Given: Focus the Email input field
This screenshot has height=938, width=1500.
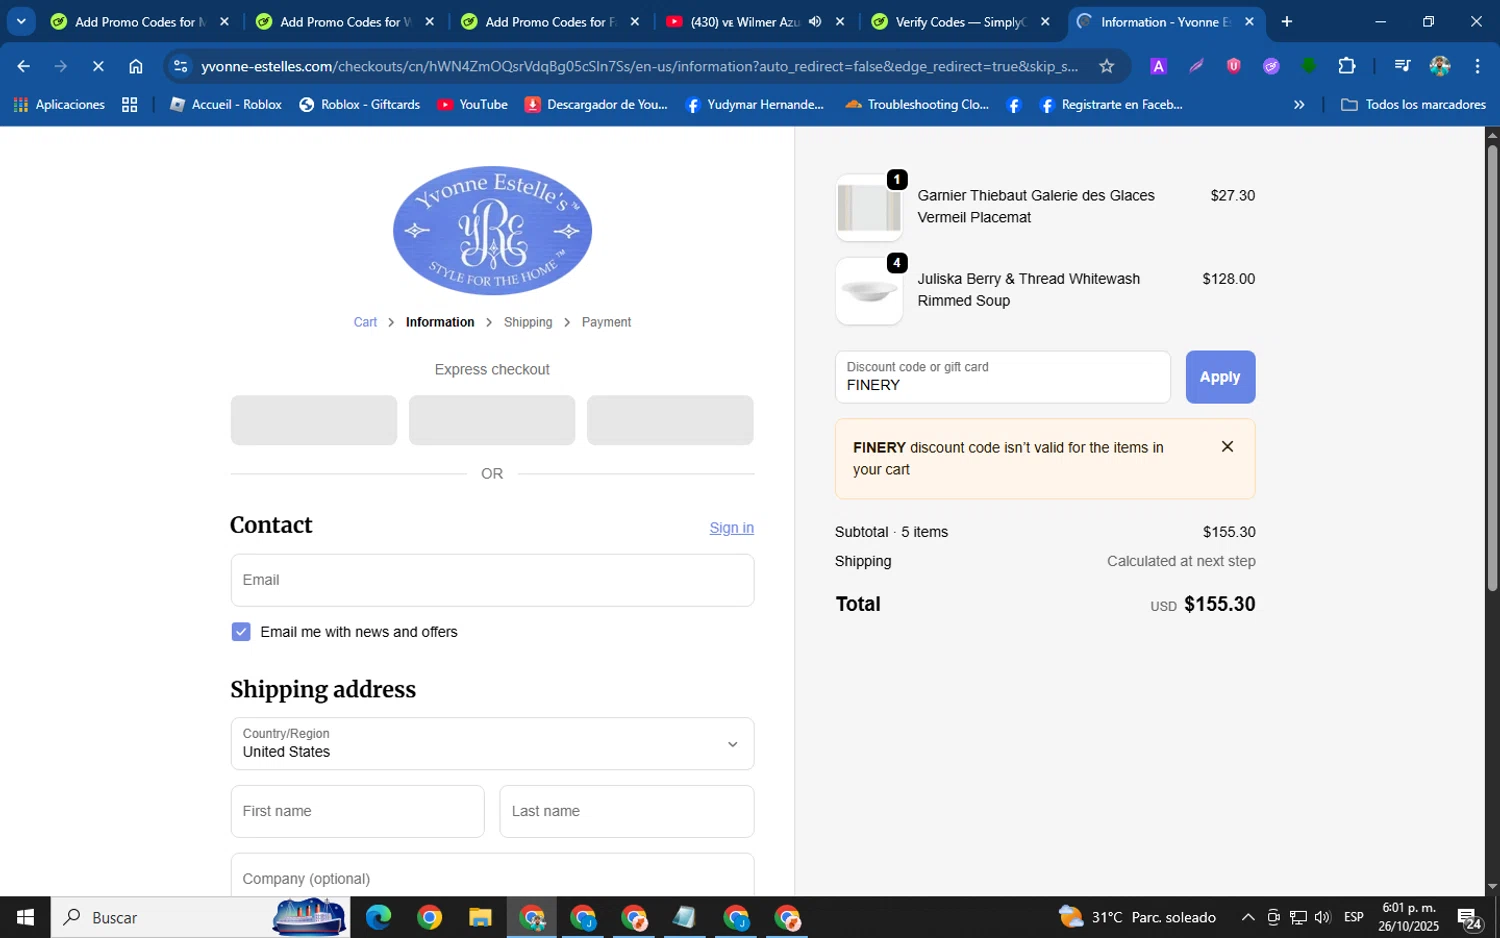Looking at the screenshot, I should [492, 580].
